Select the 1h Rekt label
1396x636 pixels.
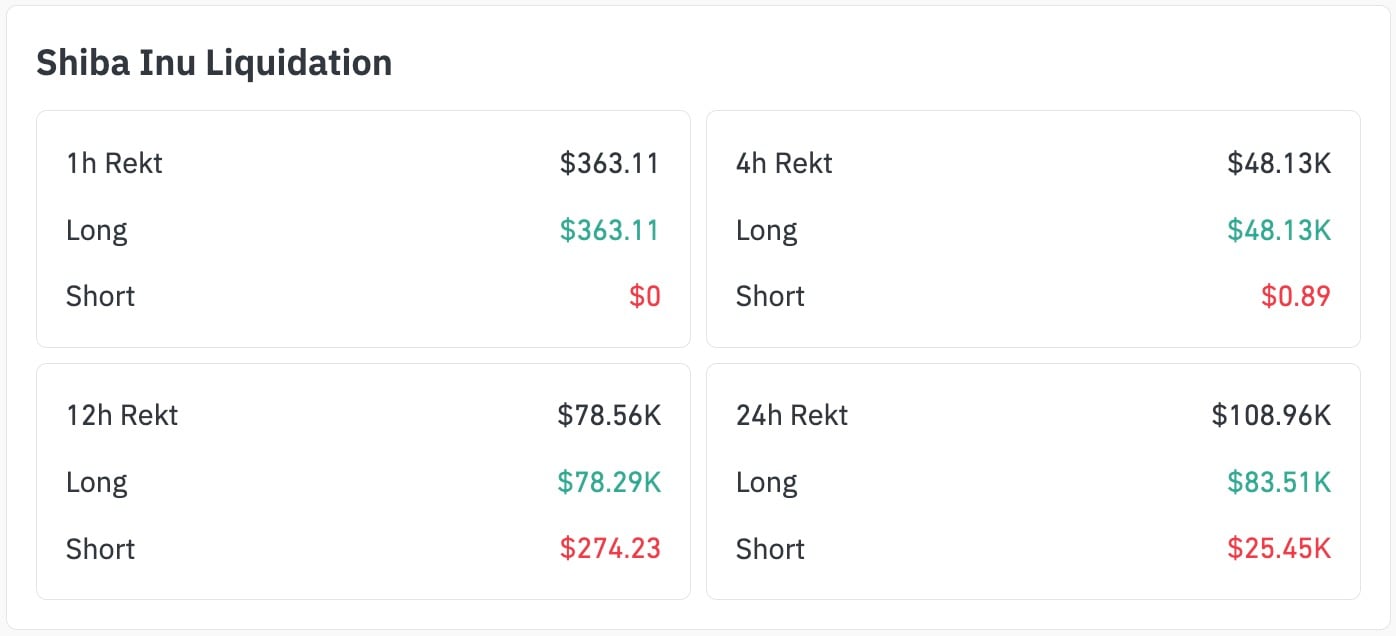click(114, 164)
